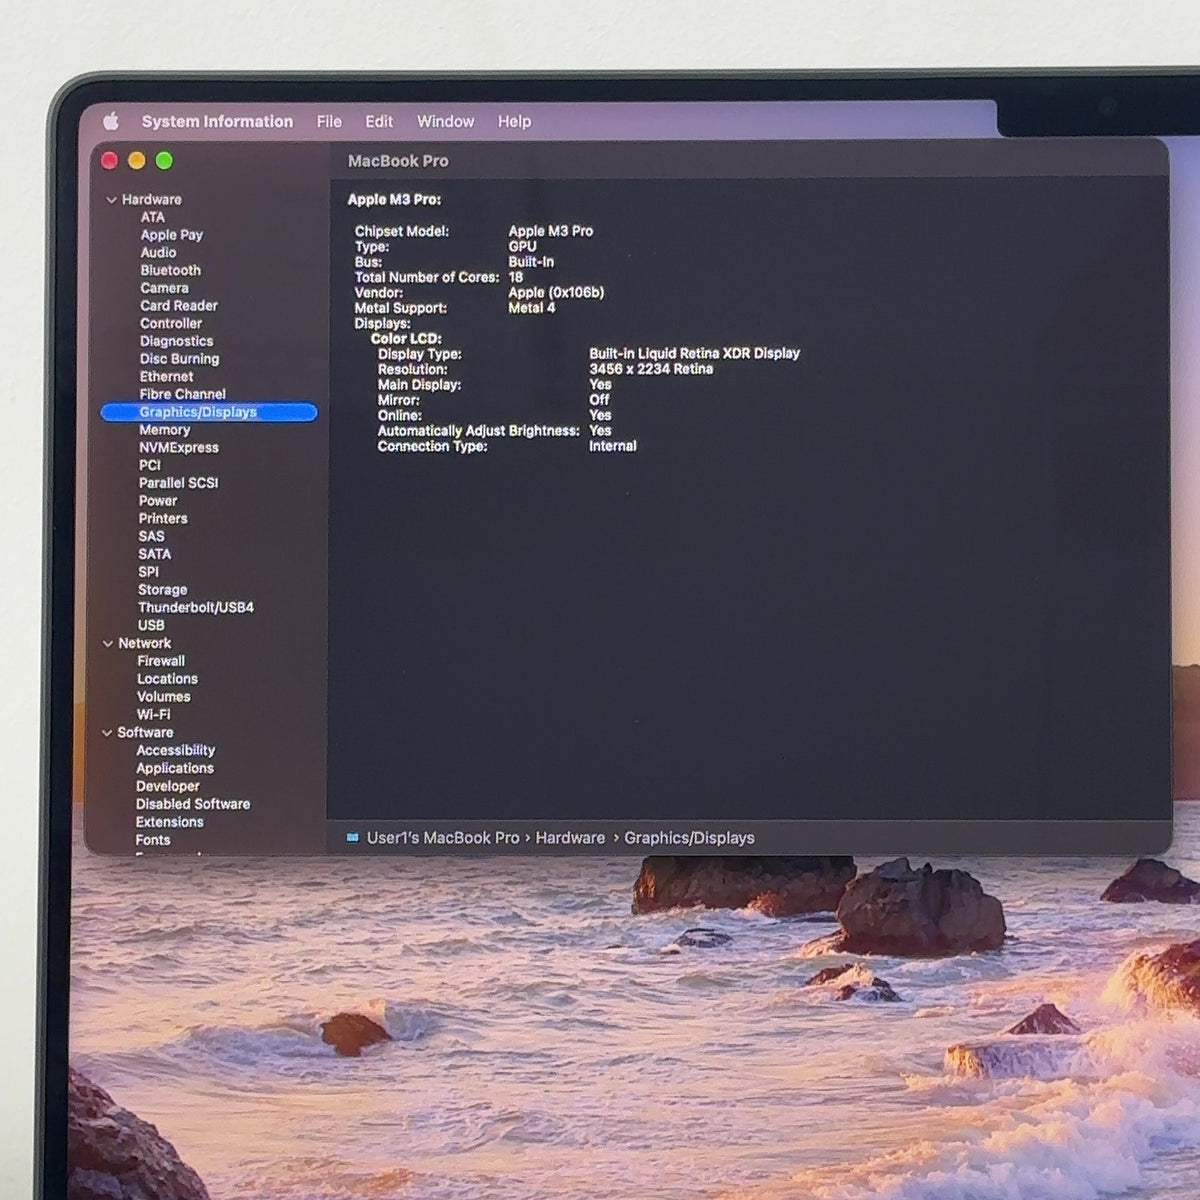Screen dimensions: 1200x1200
Task: Open the Apple menu
Action: click(x=110, y=121)
